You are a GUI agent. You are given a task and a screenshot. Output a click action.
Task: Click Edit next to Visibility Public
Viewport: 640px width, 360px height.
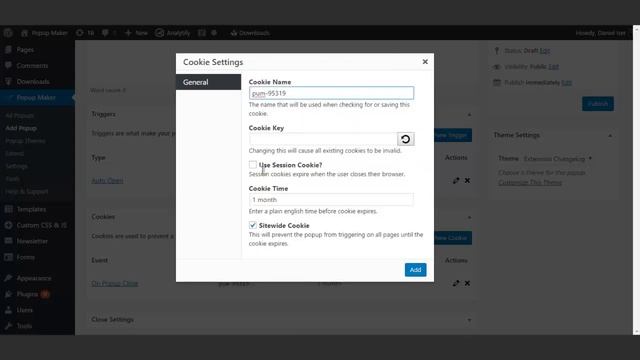[553, 67]
